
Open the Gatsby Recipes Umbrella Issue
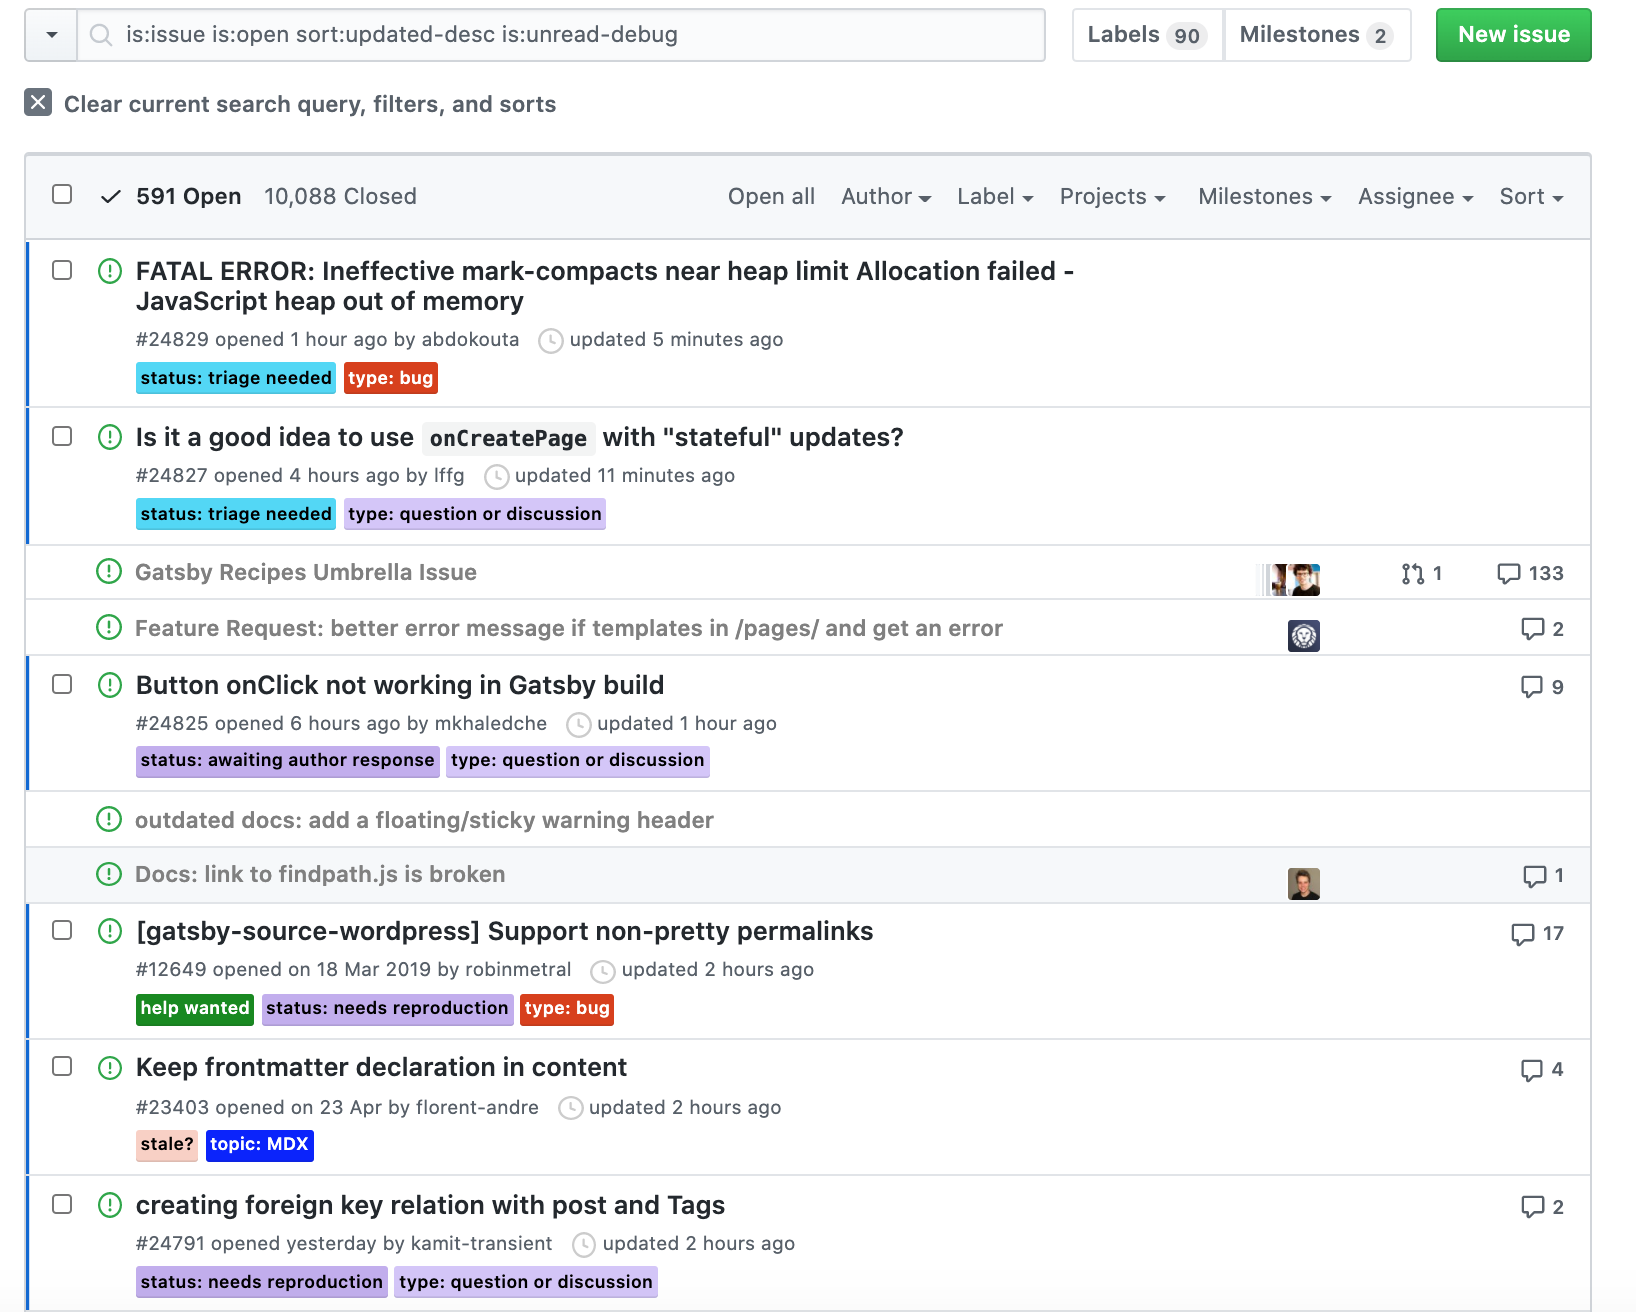(306, 572)
